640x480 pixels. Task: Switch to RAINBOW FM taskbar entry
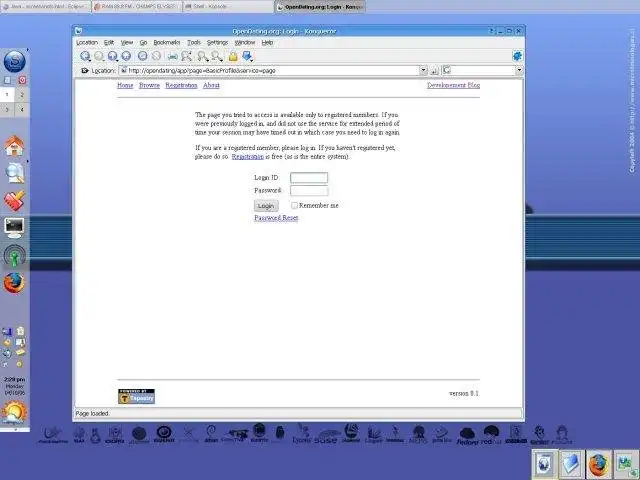point(137,7)
